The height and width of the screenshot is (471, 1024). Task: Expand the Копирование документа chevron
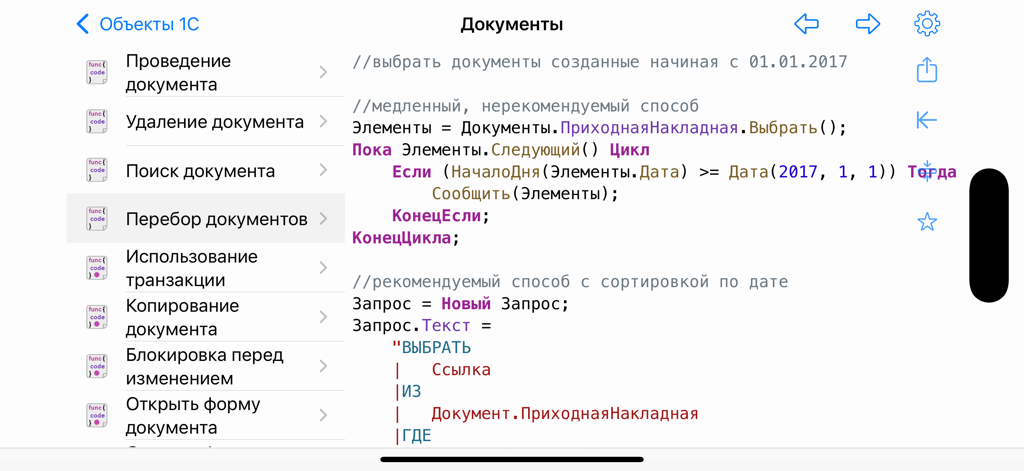(x=323, y=317)
